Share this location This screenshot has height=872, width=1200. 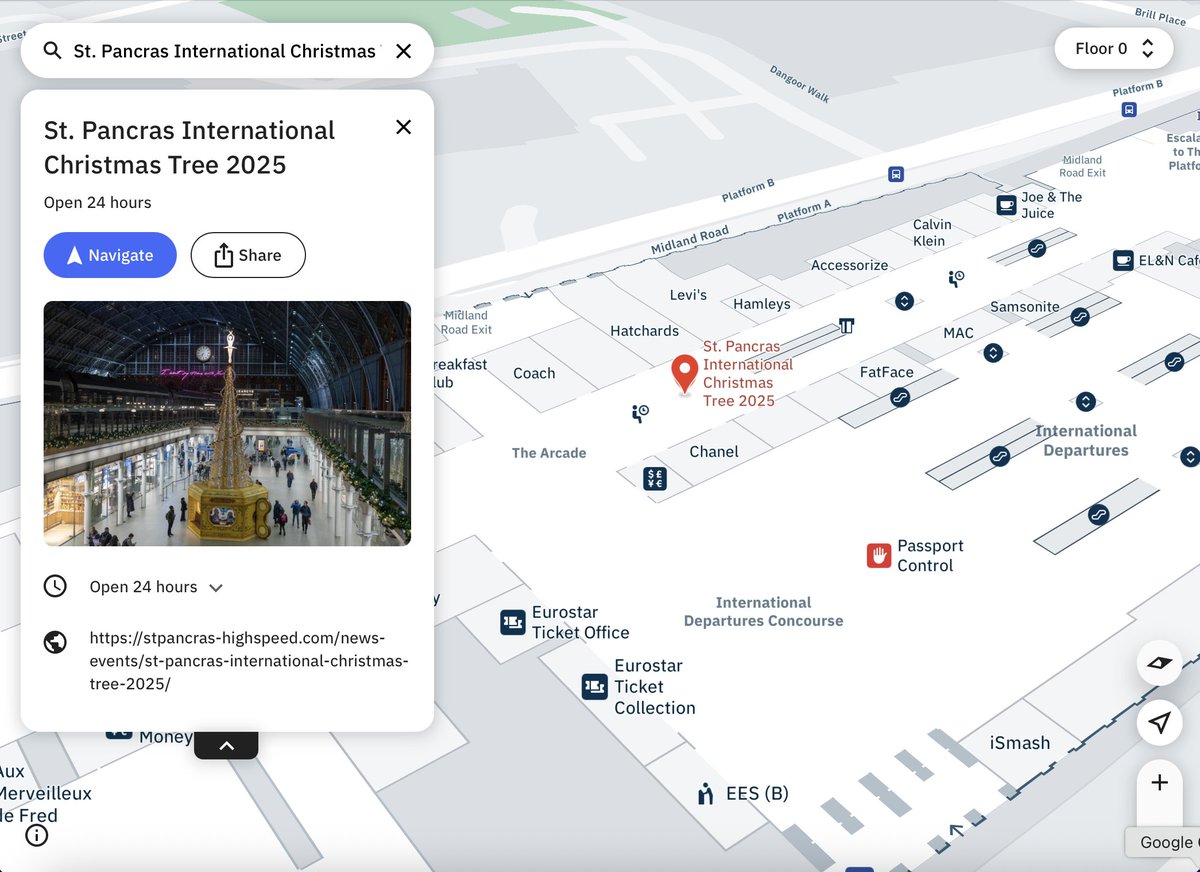point(248,255)
